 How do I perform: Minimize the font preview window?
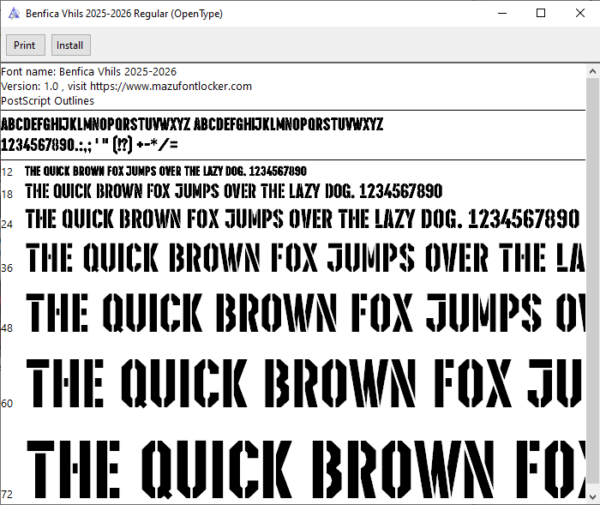[502, 13]
